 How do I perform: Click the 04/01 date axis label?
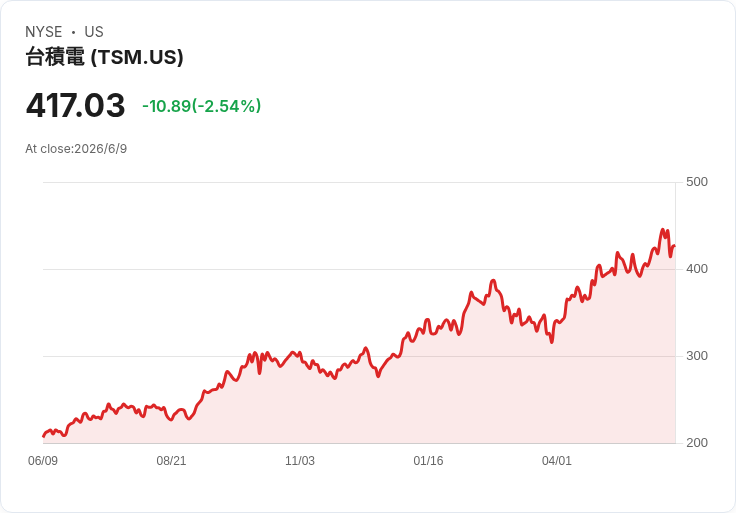click(557, 461)
